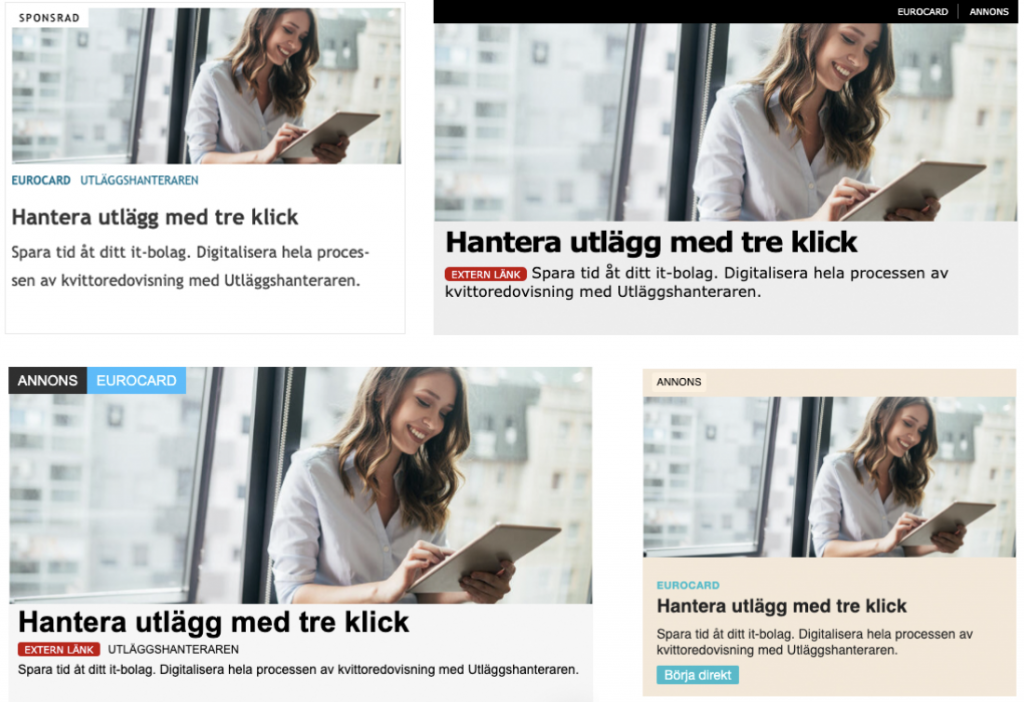Image resolution: width=1024 pixels, height=702 pixels.
Task: Open the thumbnail image in SPONSRAD ad
Action: (206, 86)
